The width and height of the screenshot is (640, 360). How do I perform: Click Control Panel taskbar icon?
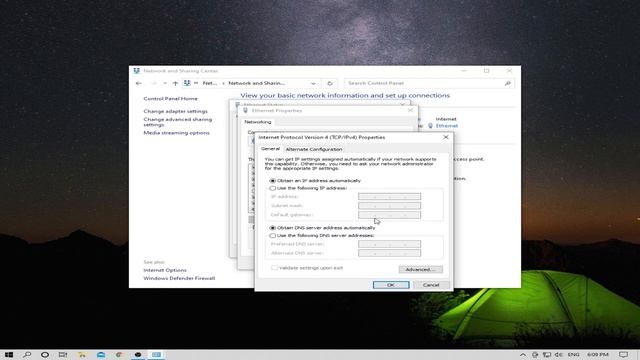[x=156, y=354]
